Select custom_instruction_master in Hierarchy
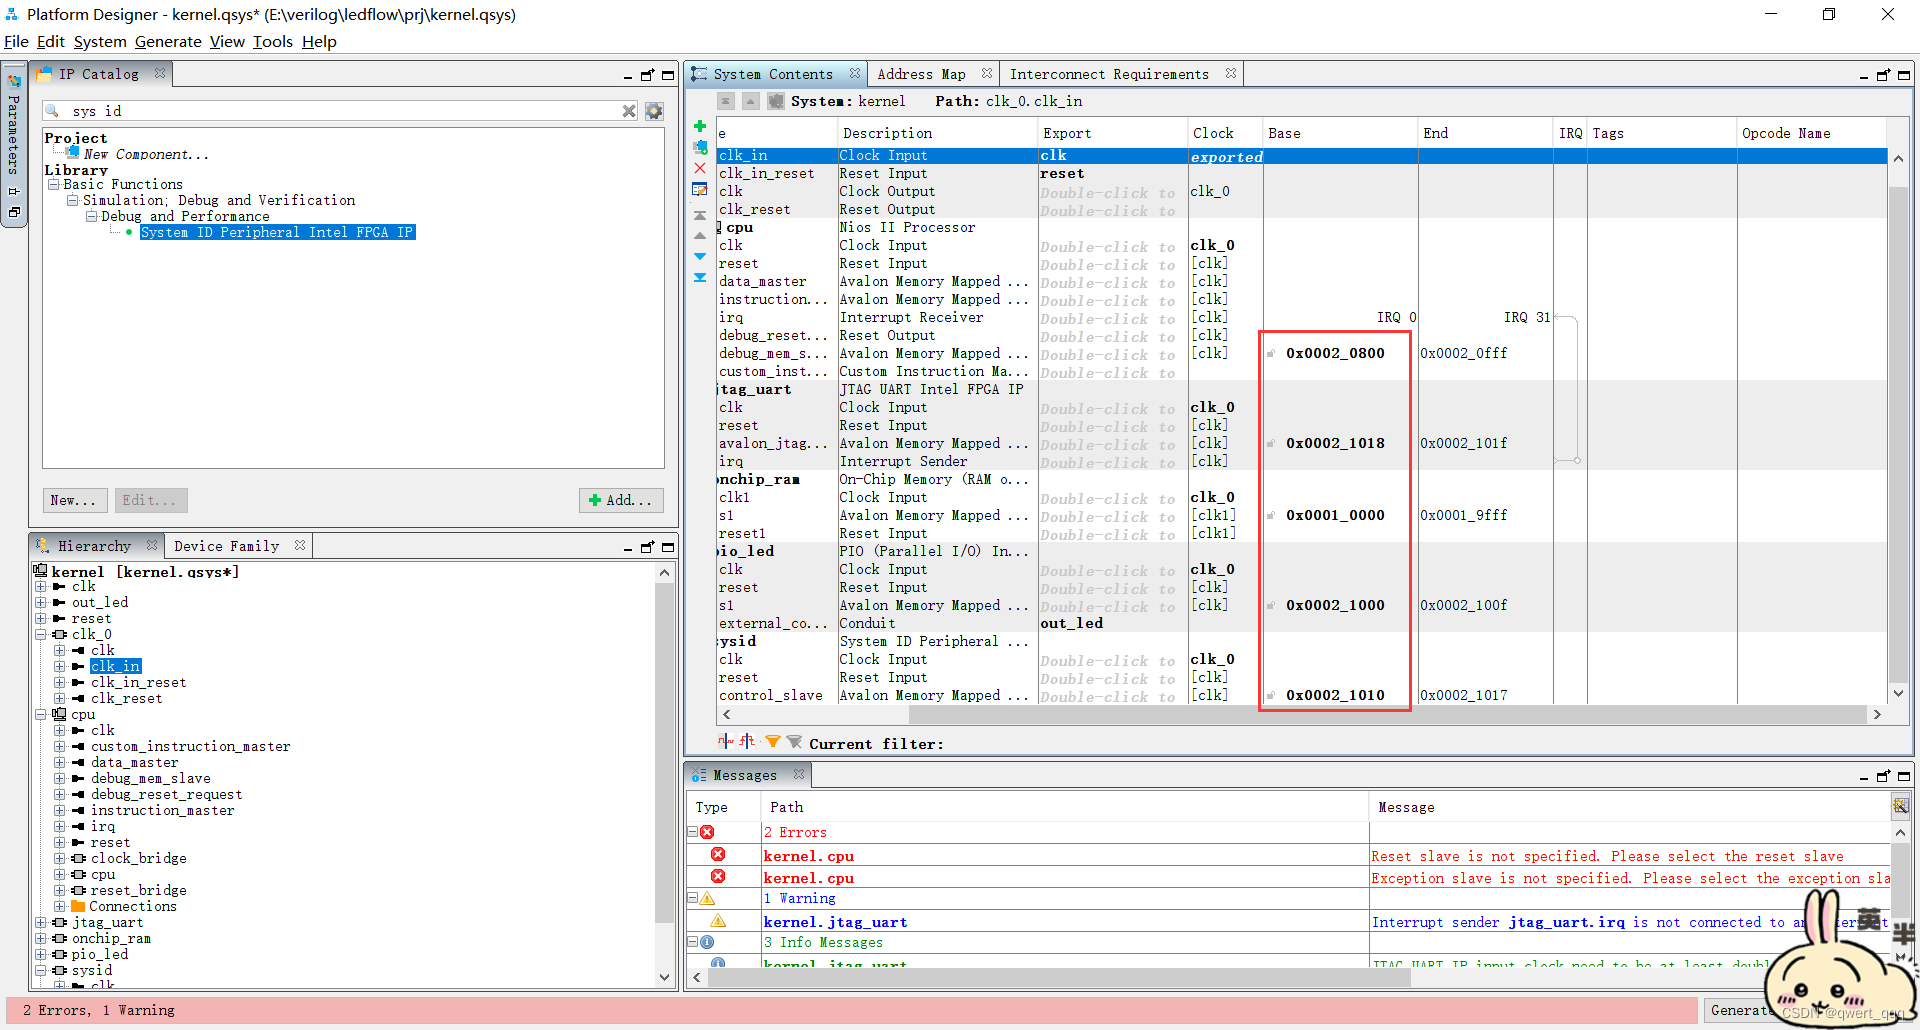Screen dimensions: 1920x1030 (190, 746)
